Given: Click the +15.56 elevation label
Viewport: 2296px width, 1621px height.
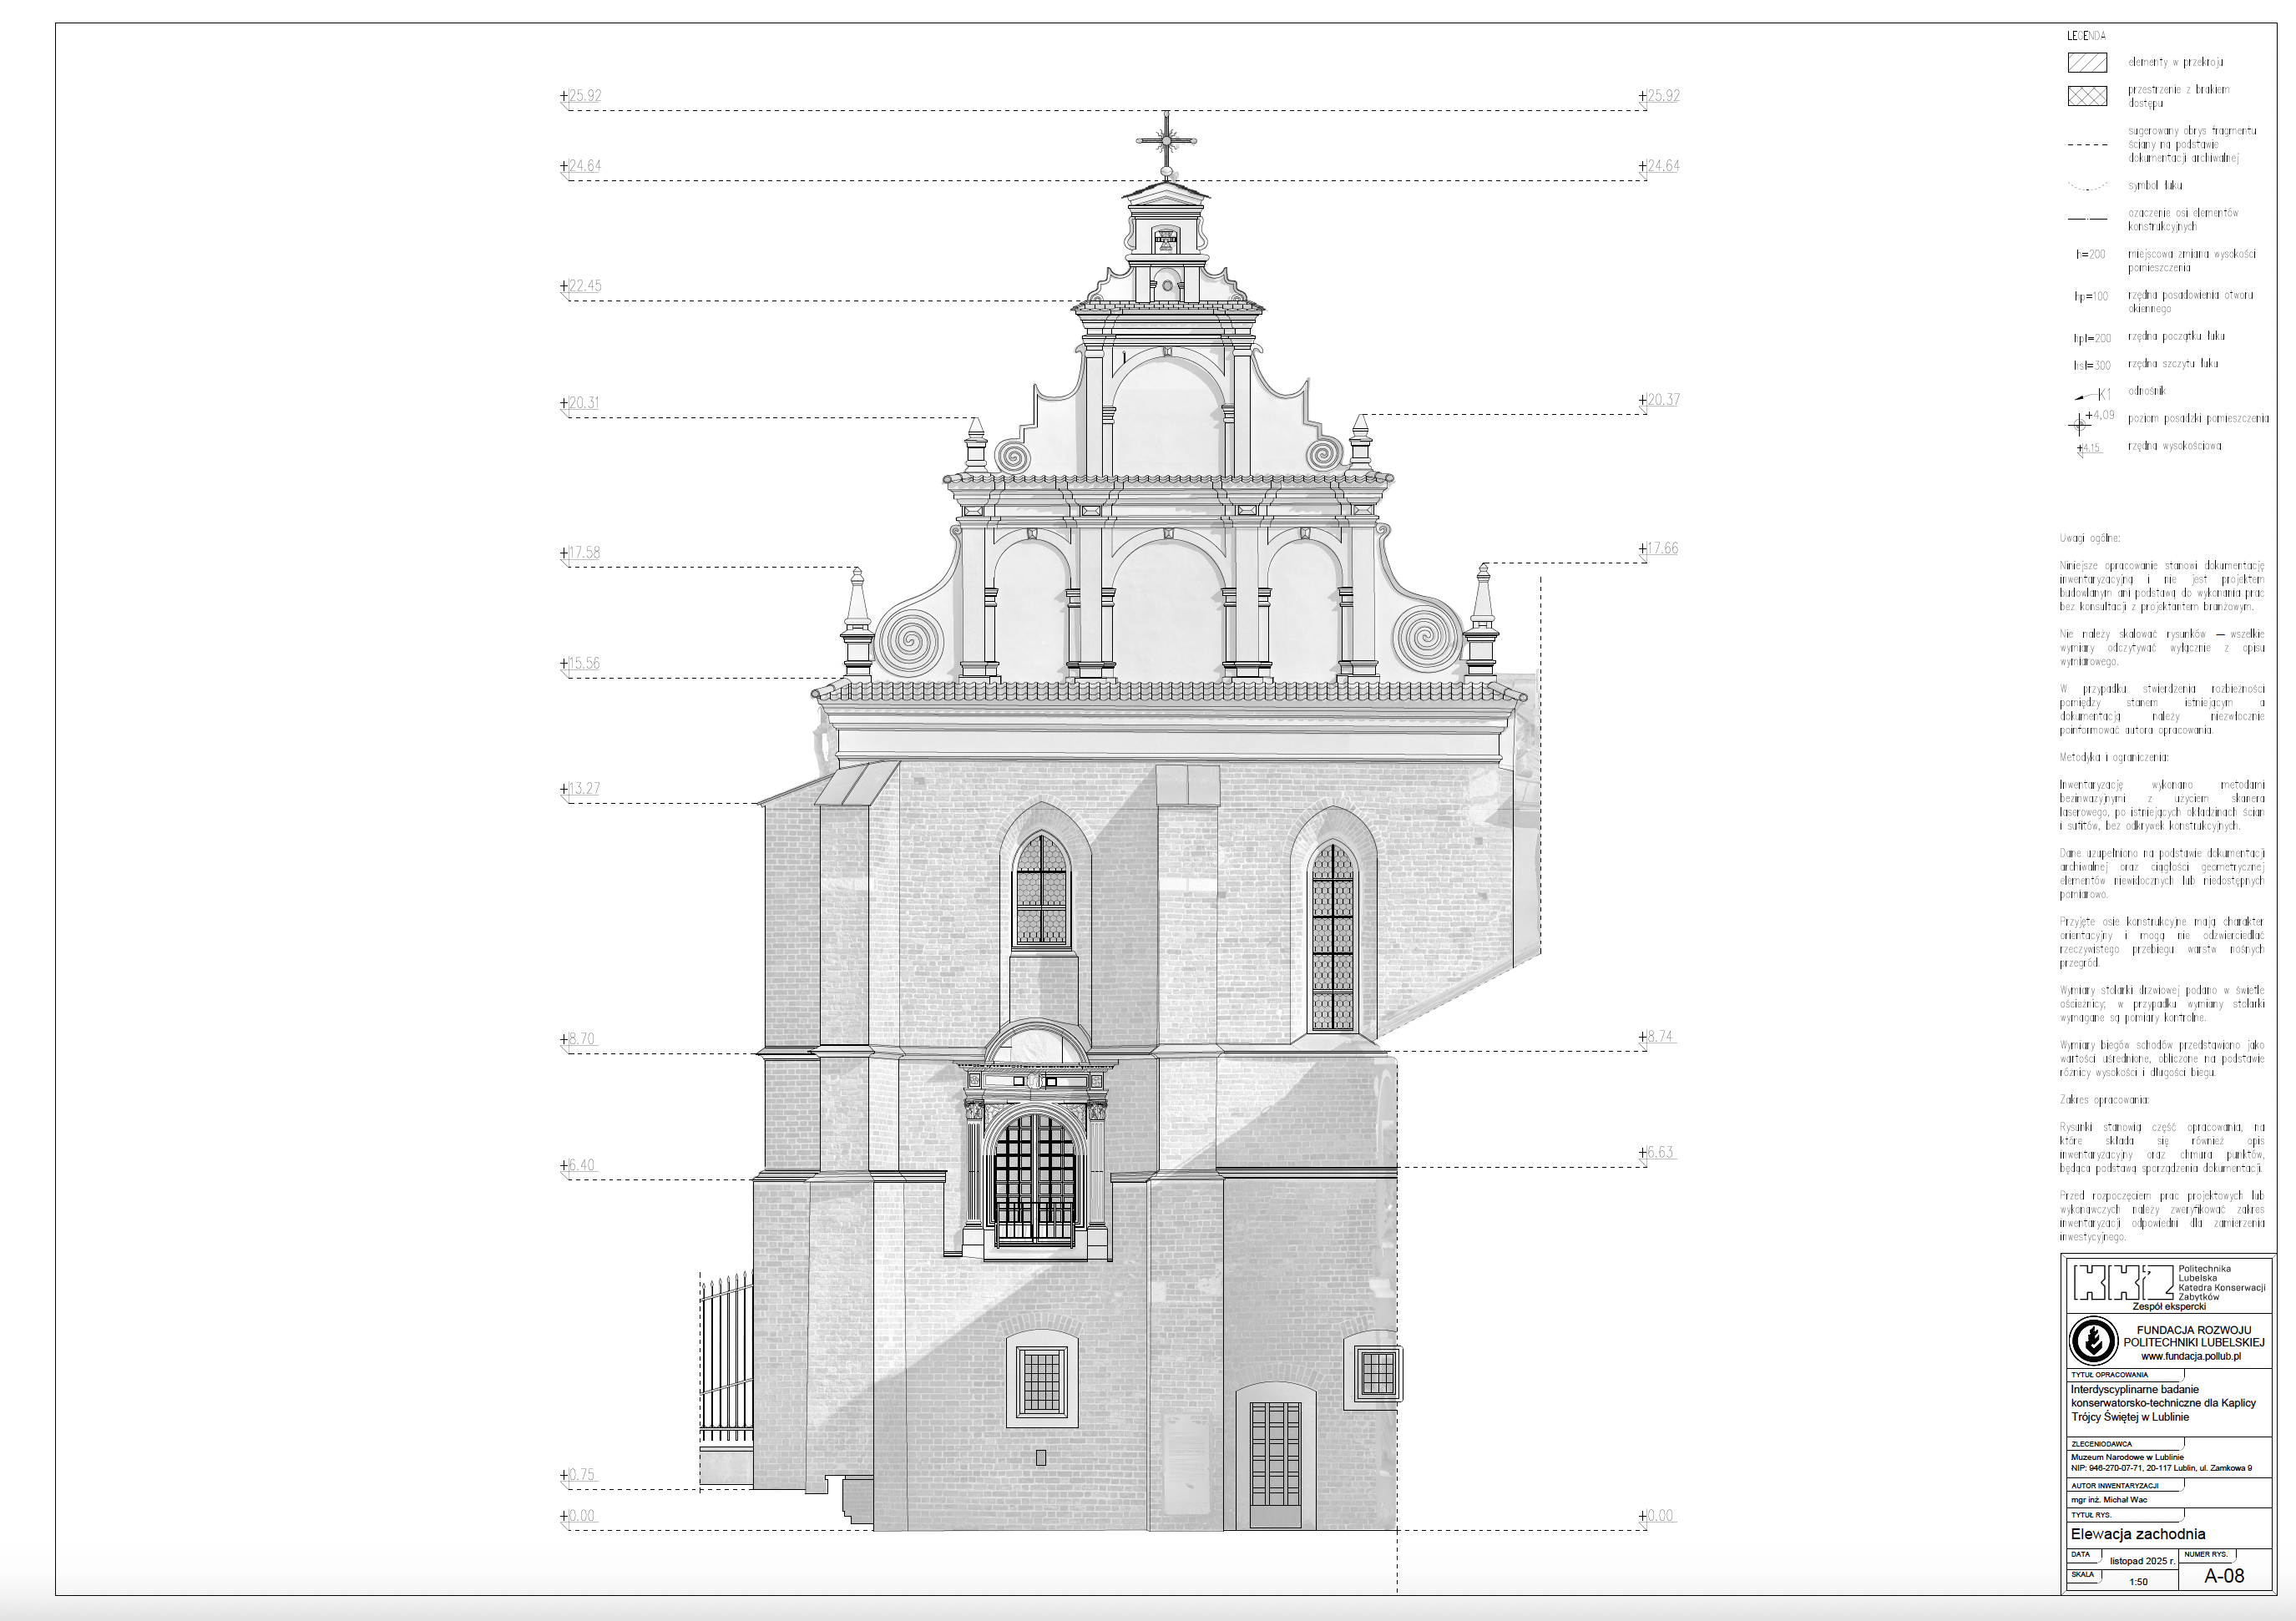Looking at the screenshot, I should [580, 664].
